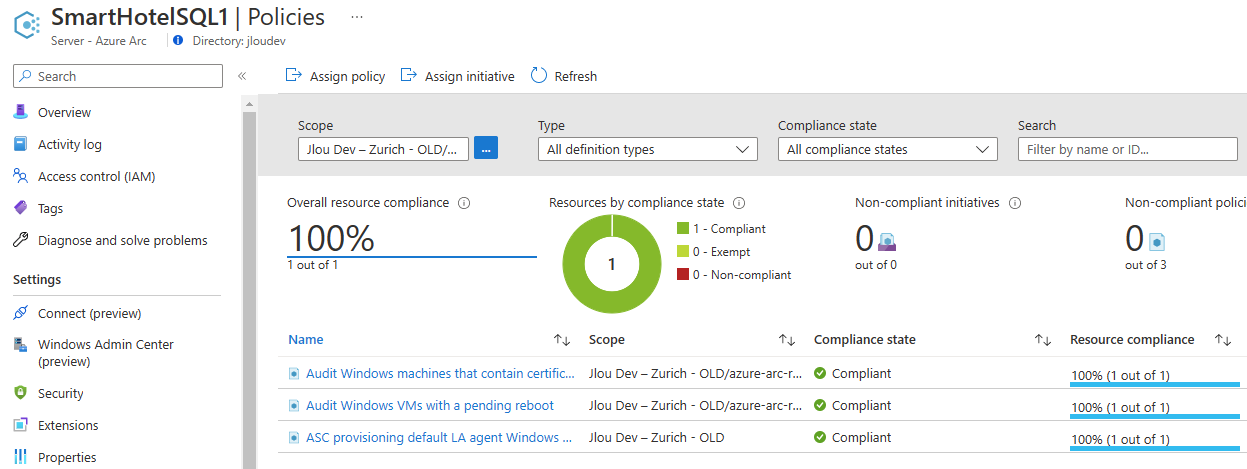Screen dimensions: 1247x469
Task: Click the Refresh button label
Action: [x=576, y=76]
